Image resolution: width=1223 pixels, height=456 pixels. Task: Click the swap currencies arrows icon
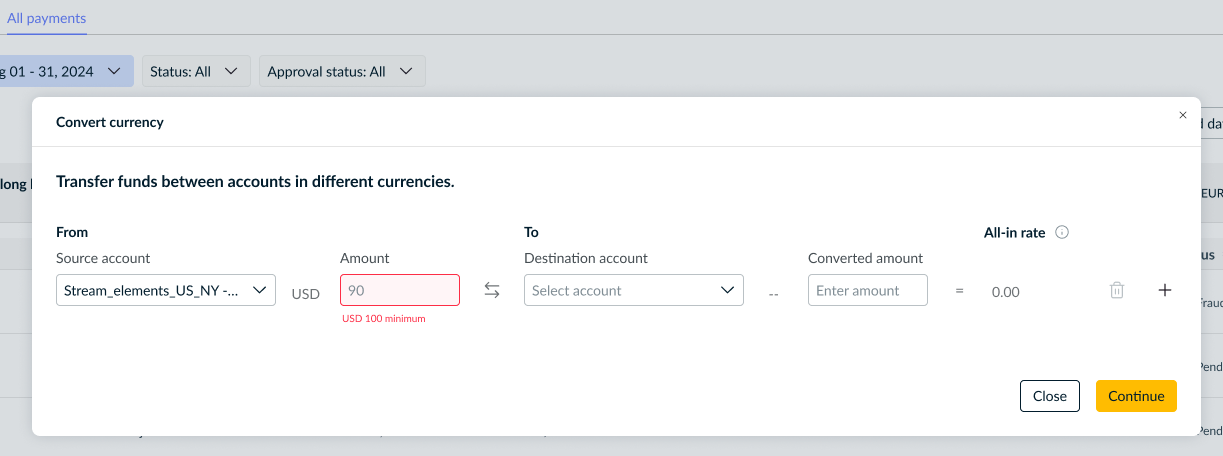click(x=492, y=290)
